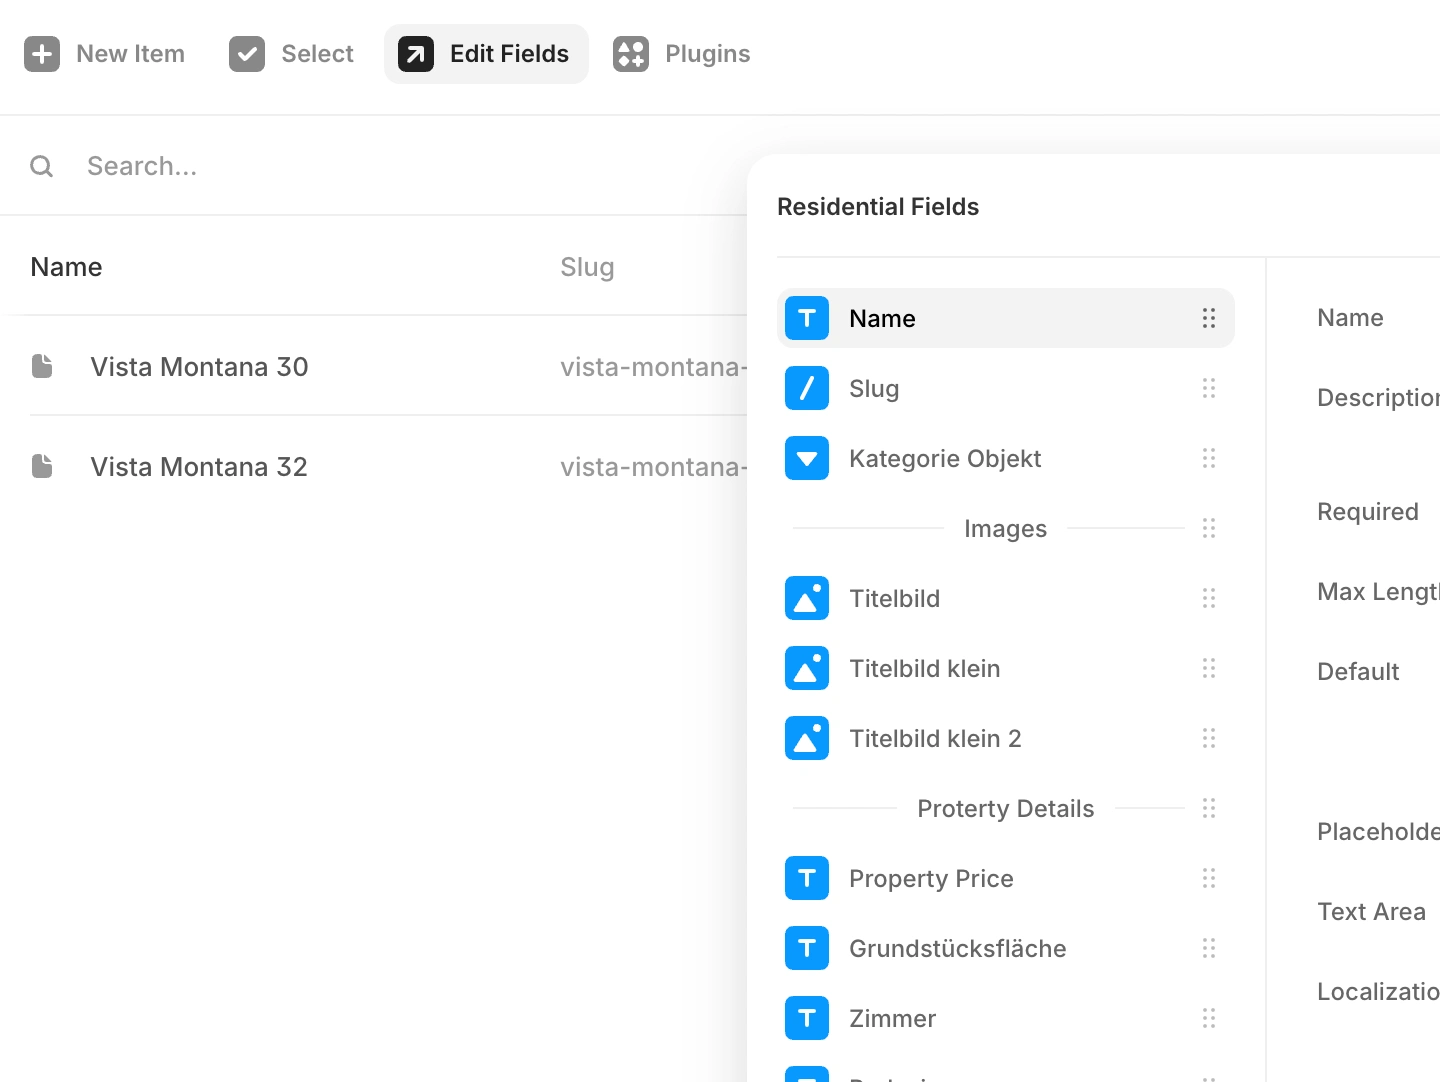Select the Grundstücksfläche field

(x=957, y=948)
